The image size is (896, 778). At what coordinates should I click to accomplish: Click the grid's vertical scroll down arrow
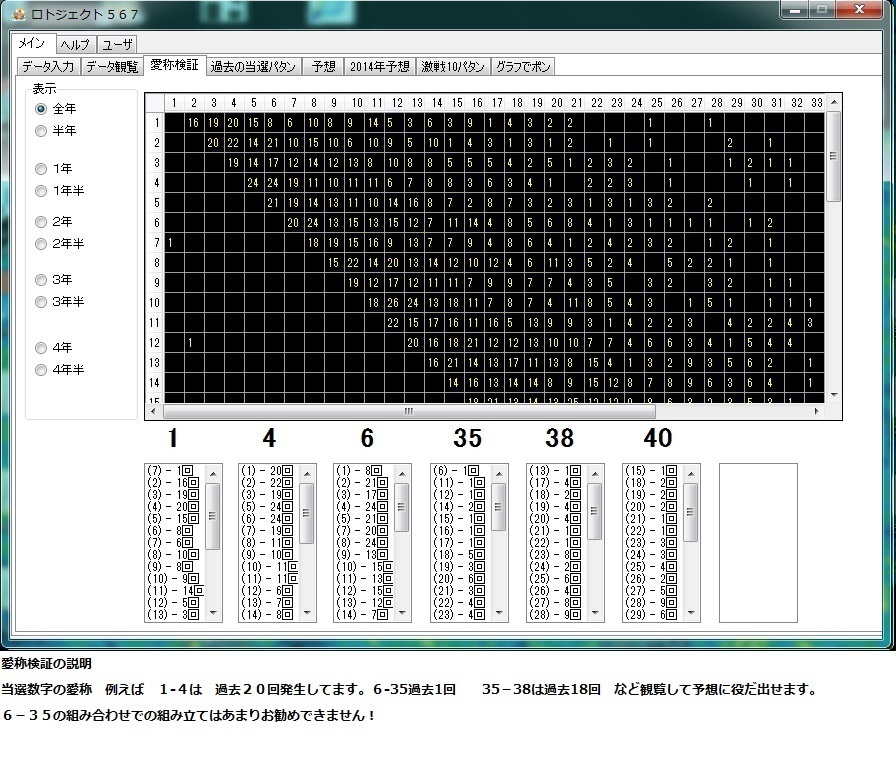pyautogui.click(x=834, y=395)
